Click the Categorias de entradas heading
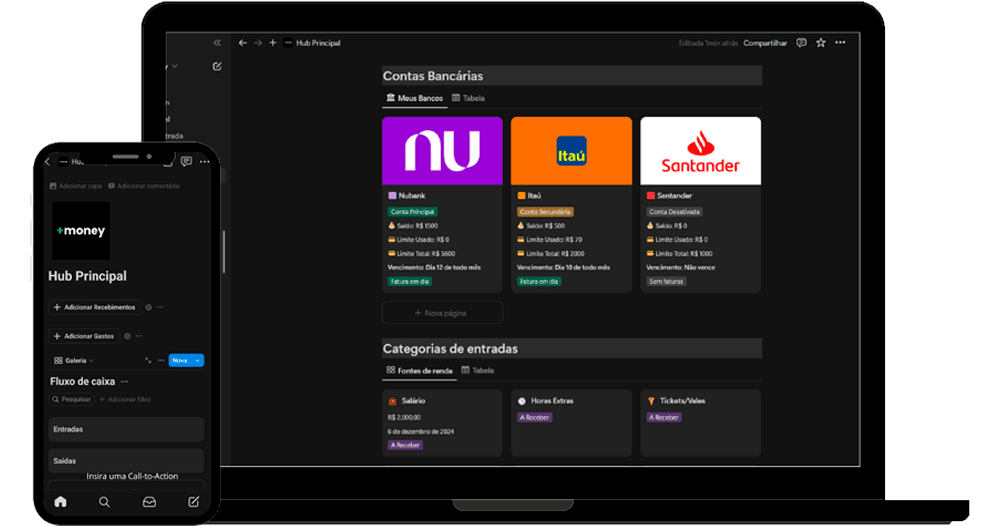Image resolution: width=1000 pixels, height=526 pixels. [x=450, y=349]
